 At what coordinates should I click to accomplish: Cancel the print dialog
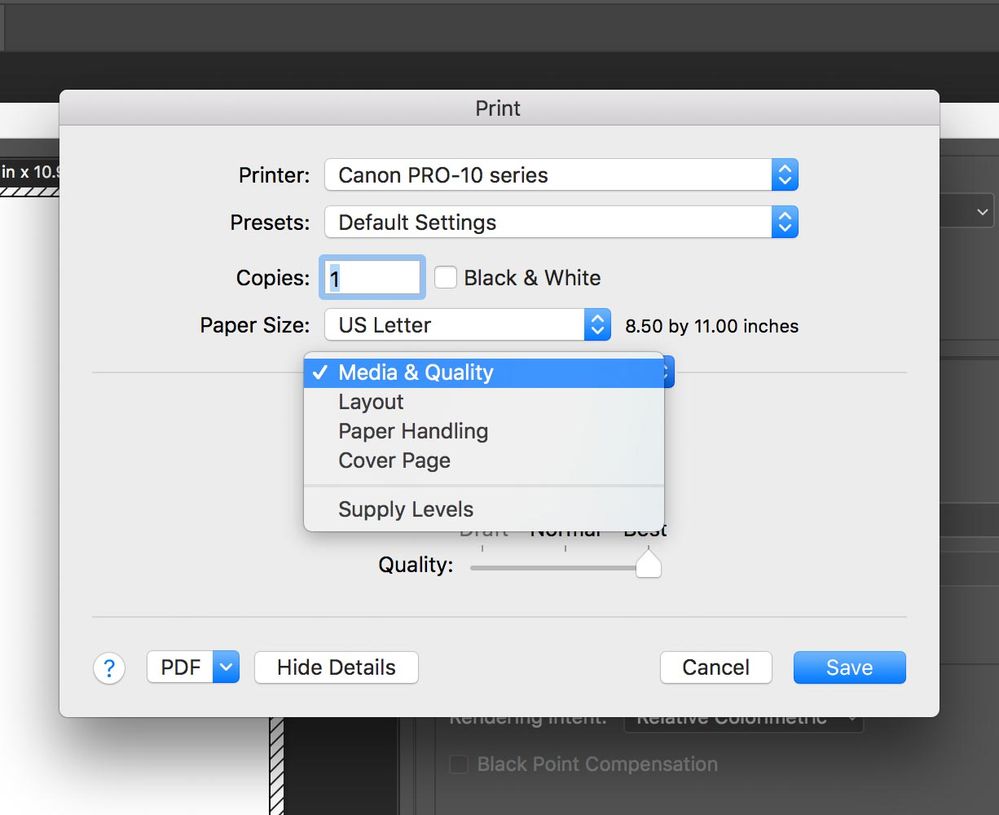(715, 667)
